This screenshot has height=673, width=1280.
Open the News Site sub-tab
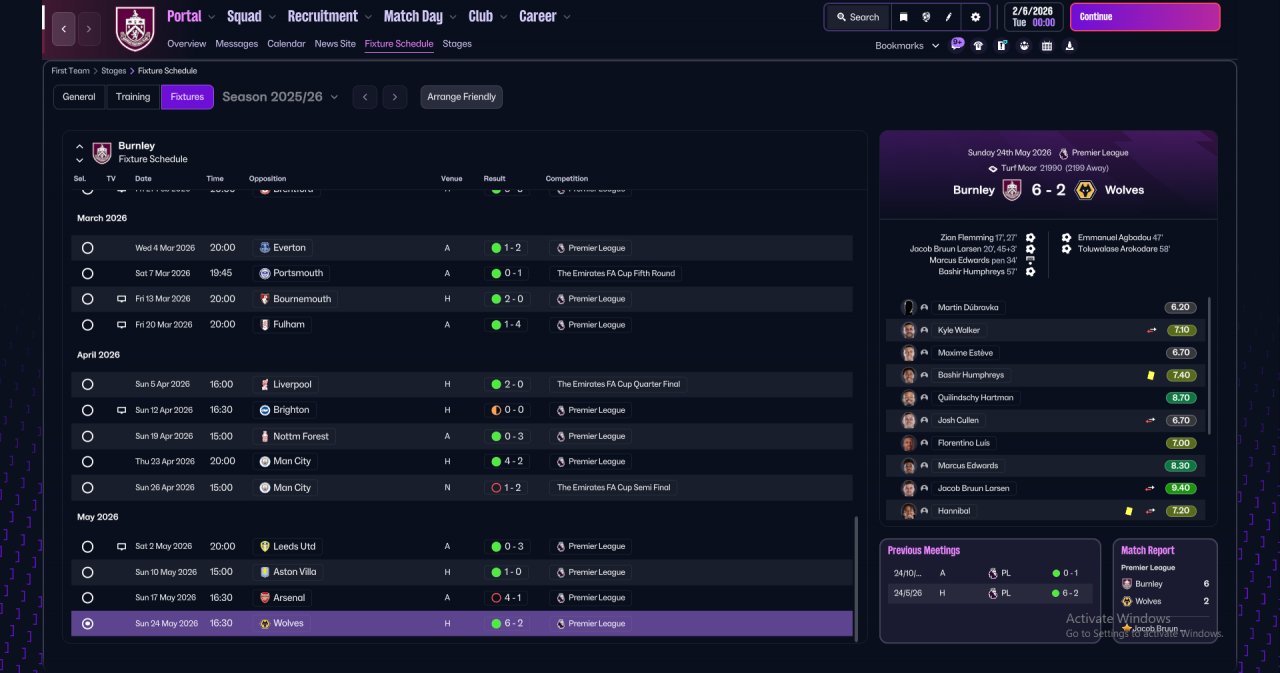(335, 44)
